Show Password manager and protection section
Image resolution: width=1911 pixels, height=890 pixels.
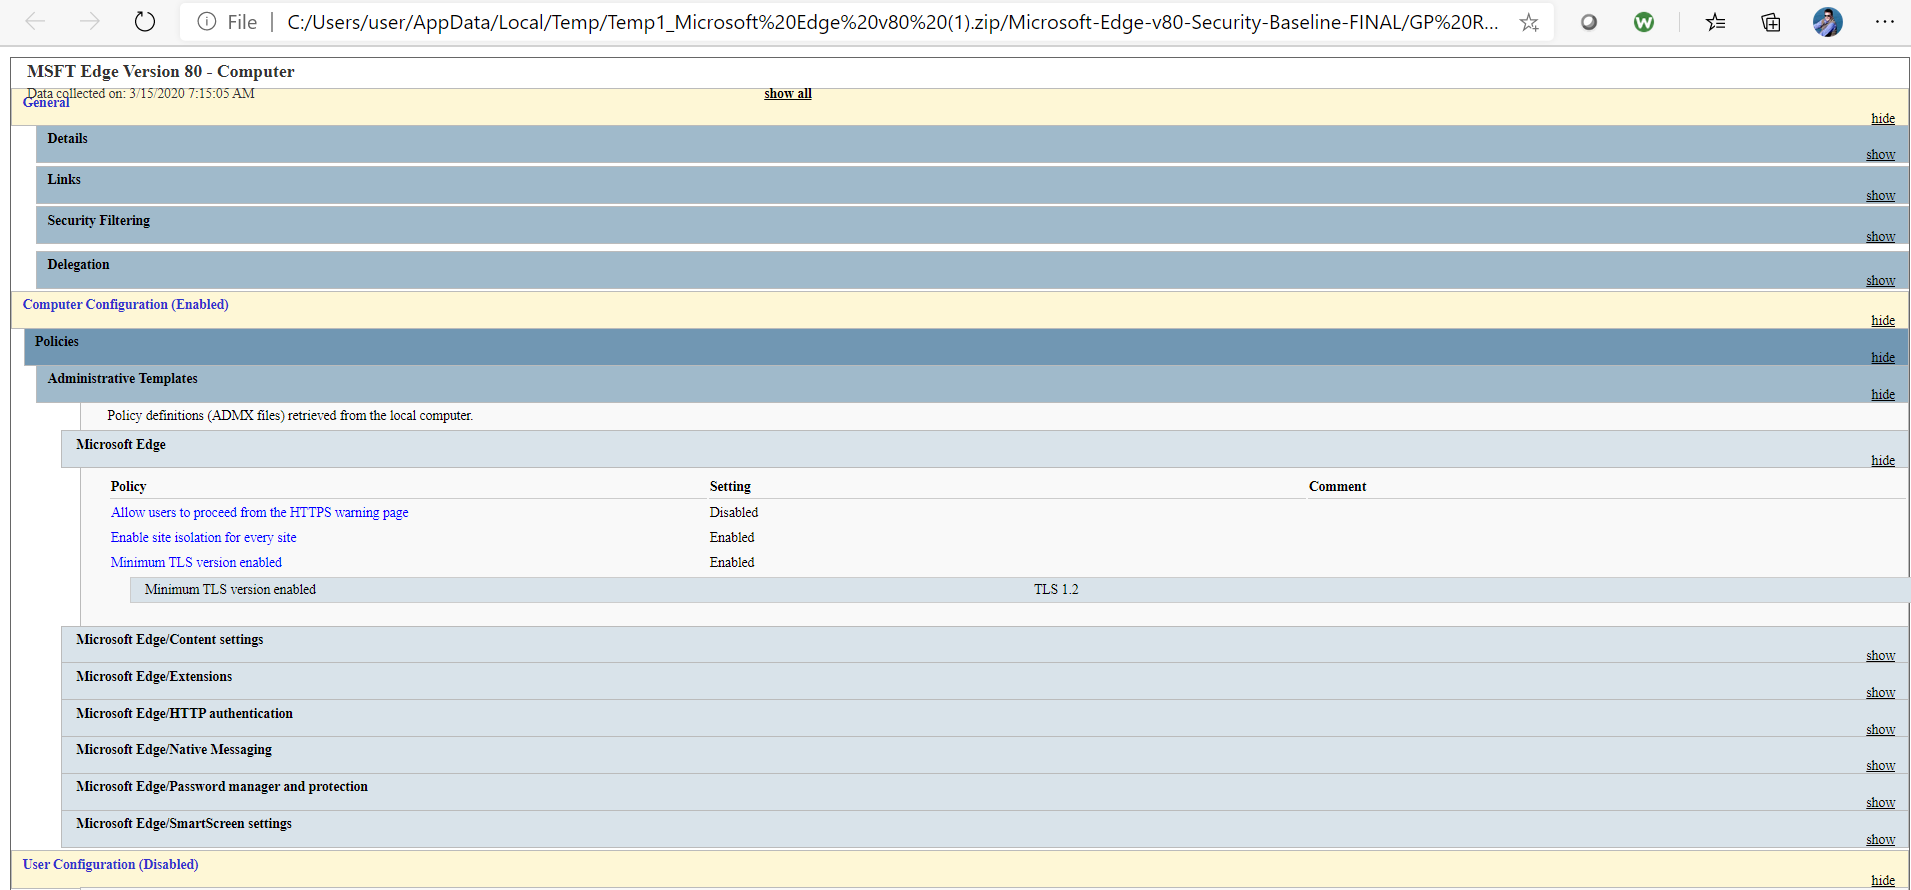point(1880,803)
